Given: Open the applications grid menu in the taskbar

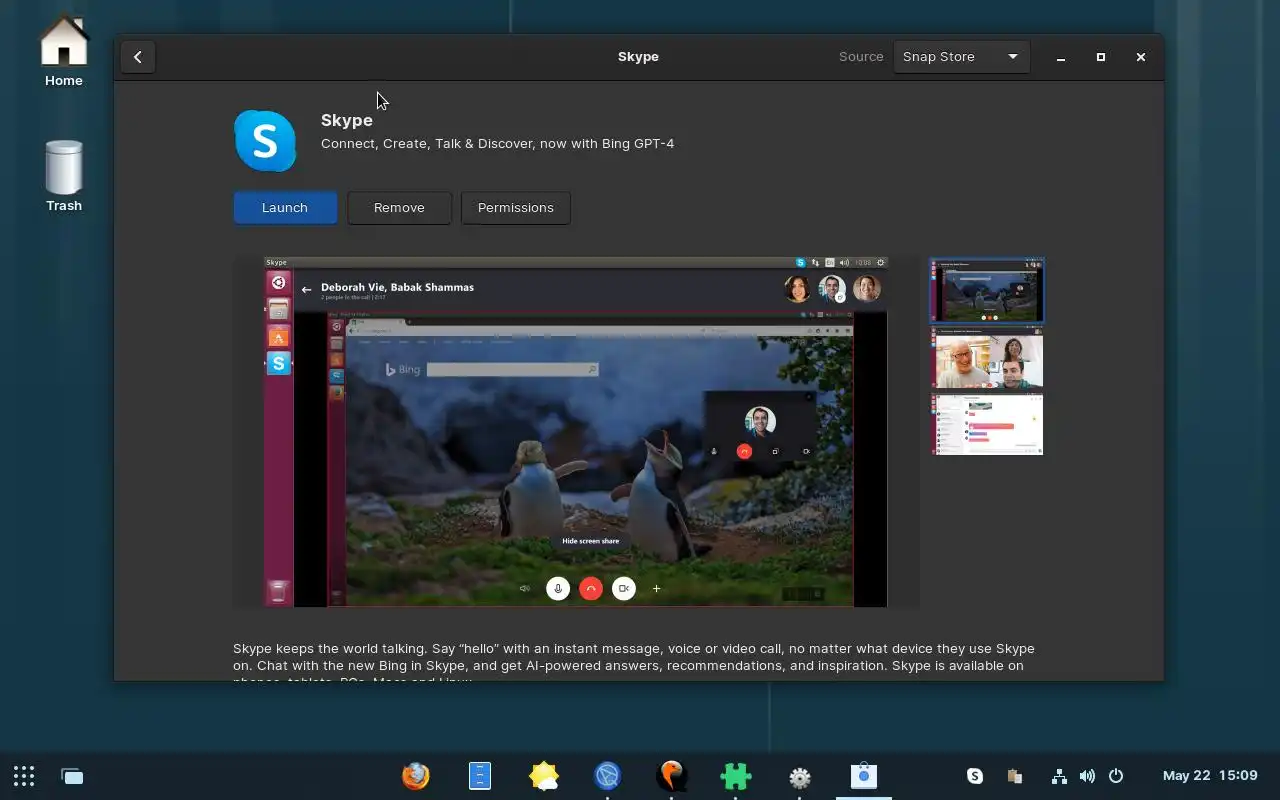Looking at the screenshot, I should tap(24, 776).
